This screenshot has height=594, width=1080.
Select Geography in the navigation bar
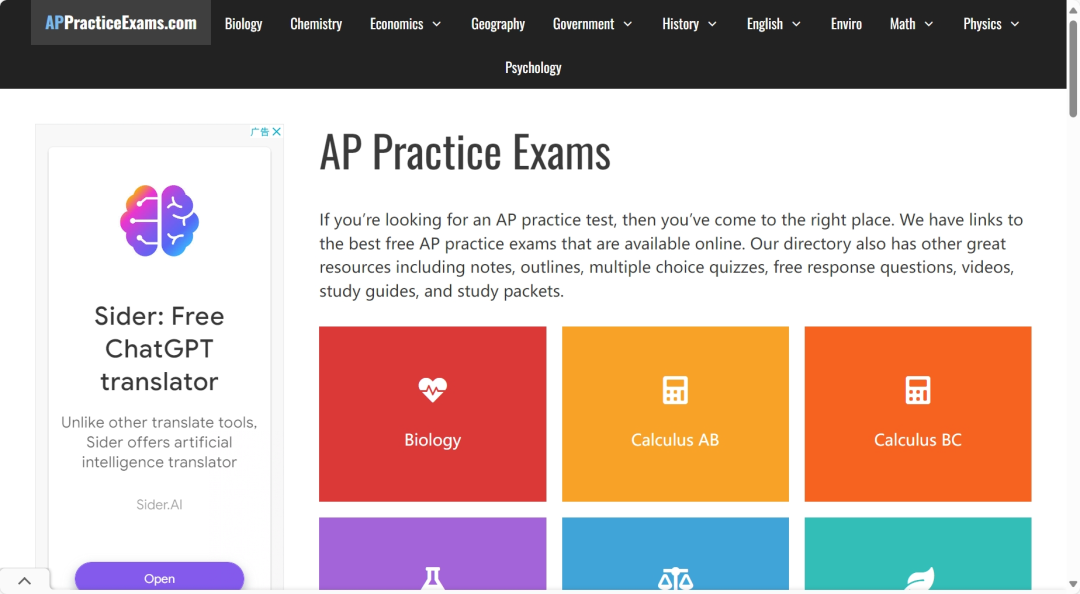(498, 24)
